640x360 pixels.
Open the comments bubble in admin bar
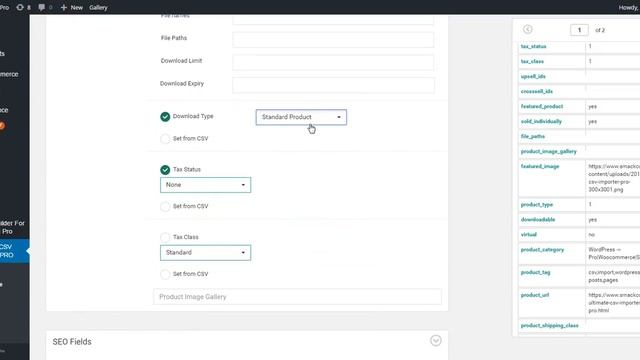[x=42, y=7]
